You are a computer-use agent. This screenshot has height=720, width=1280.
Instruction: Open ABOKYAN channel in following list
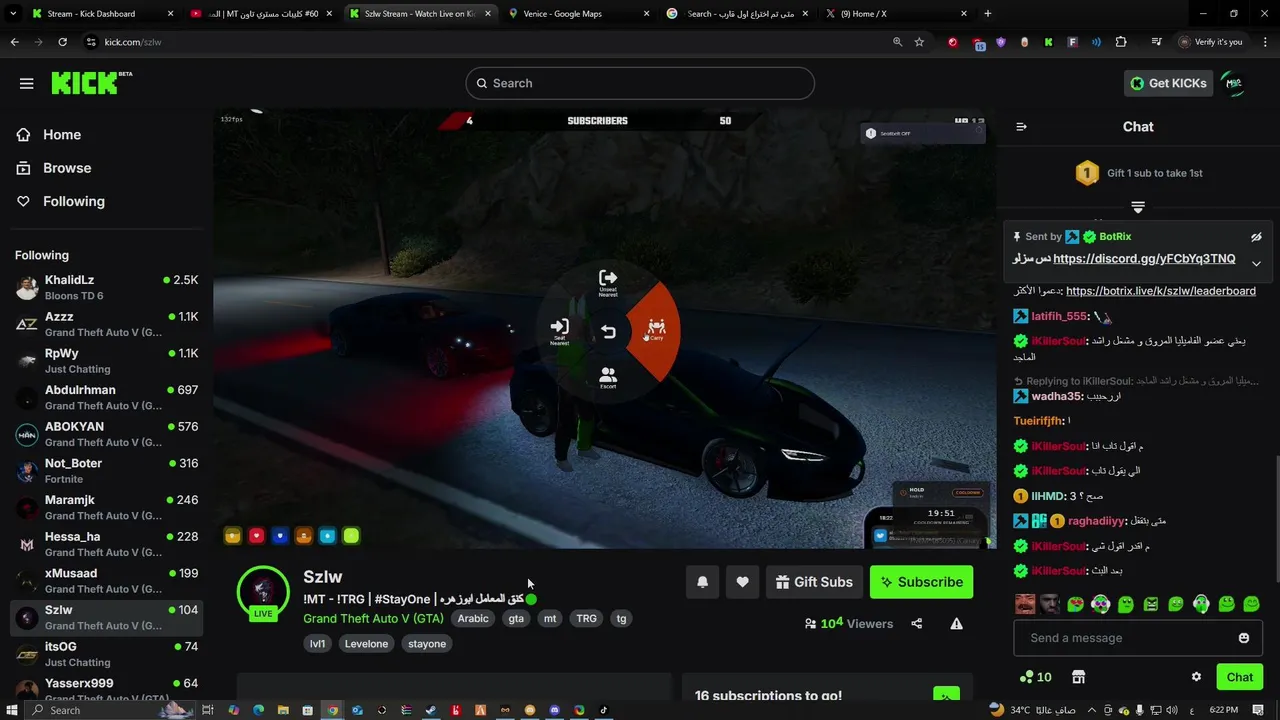[106, 434]
